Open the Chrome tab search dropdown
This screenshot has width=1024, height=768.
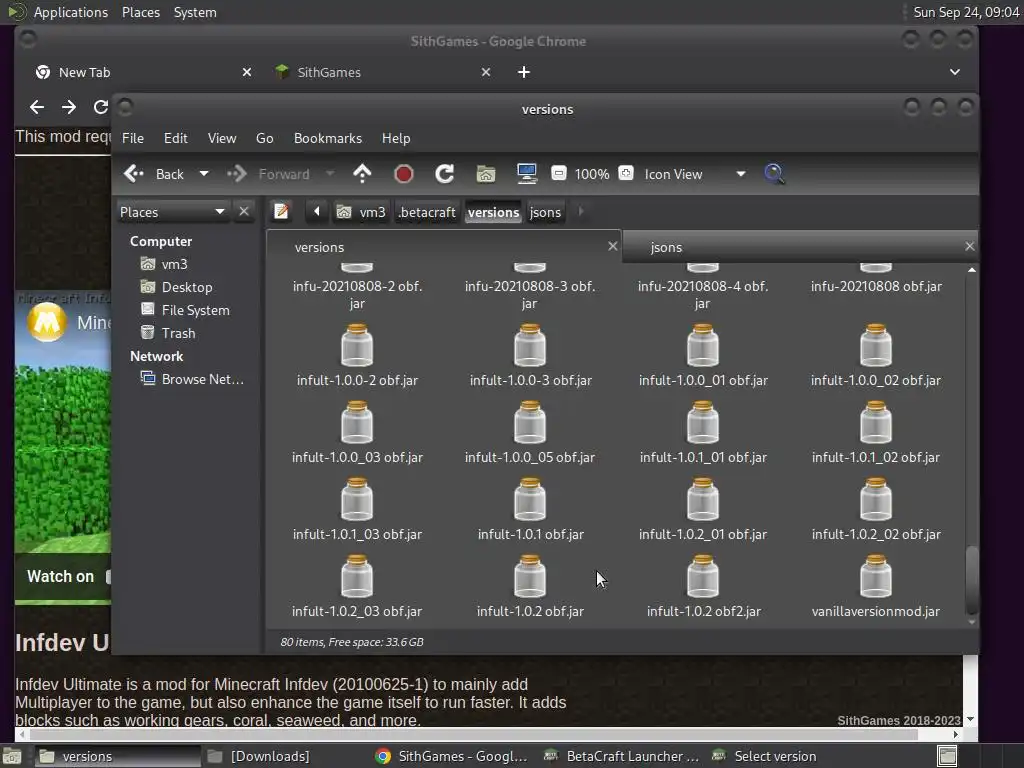(955, 72)
